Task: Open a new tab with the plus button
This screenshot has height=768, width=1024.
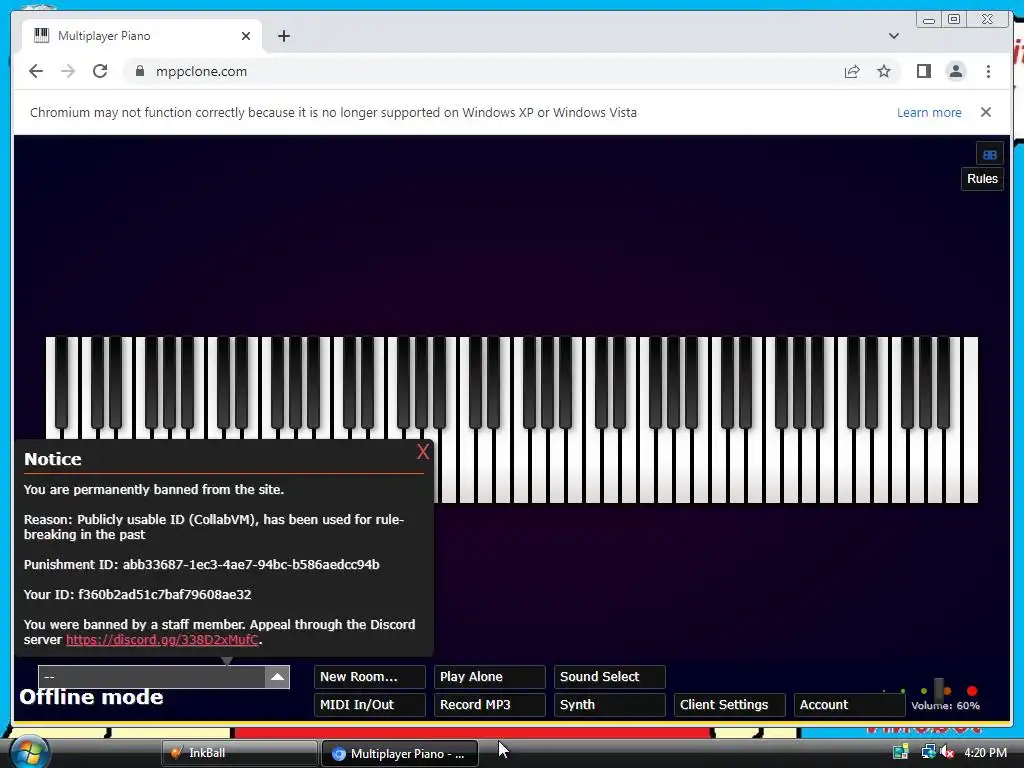Action: pos(283,36)
